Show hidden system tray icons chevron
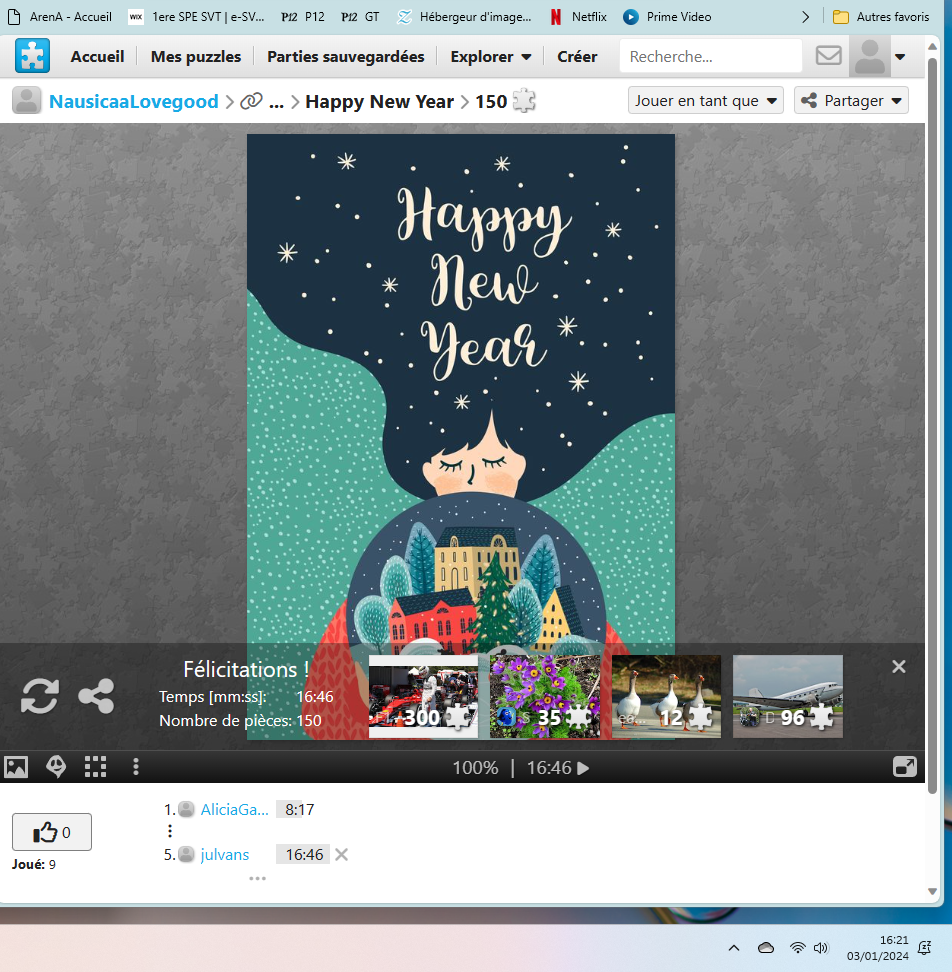 click(x=734, y=947)
